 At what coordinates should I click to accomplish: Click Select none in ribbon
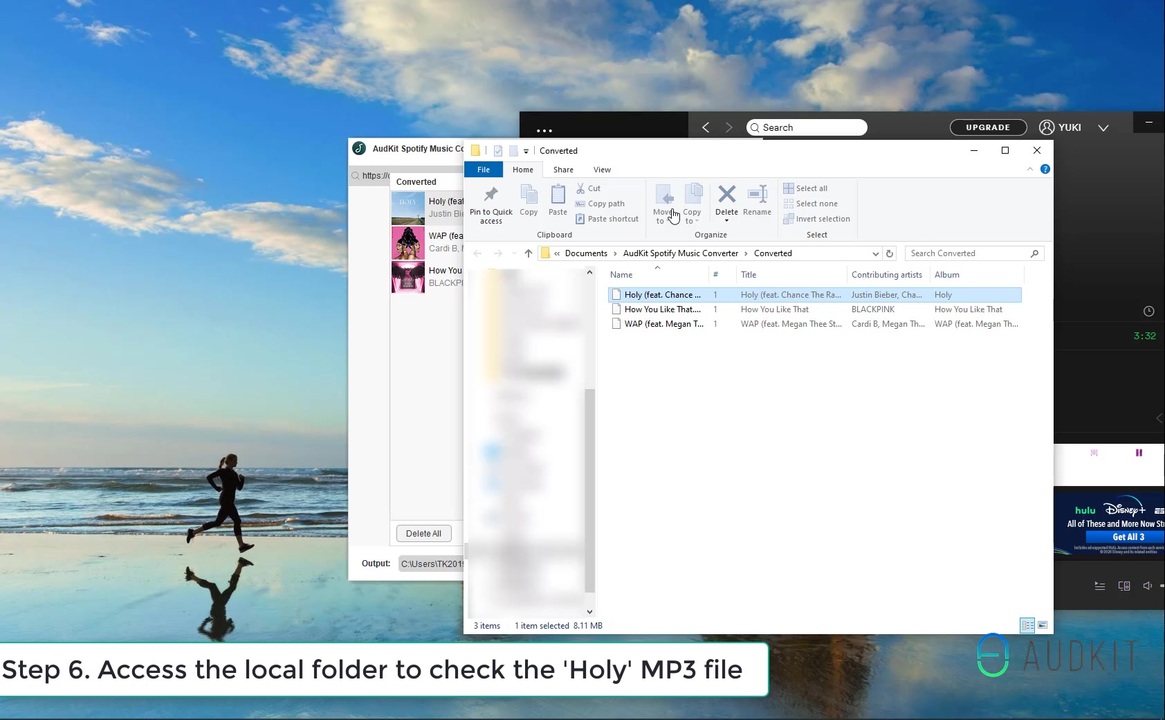[x=811, y=204]
